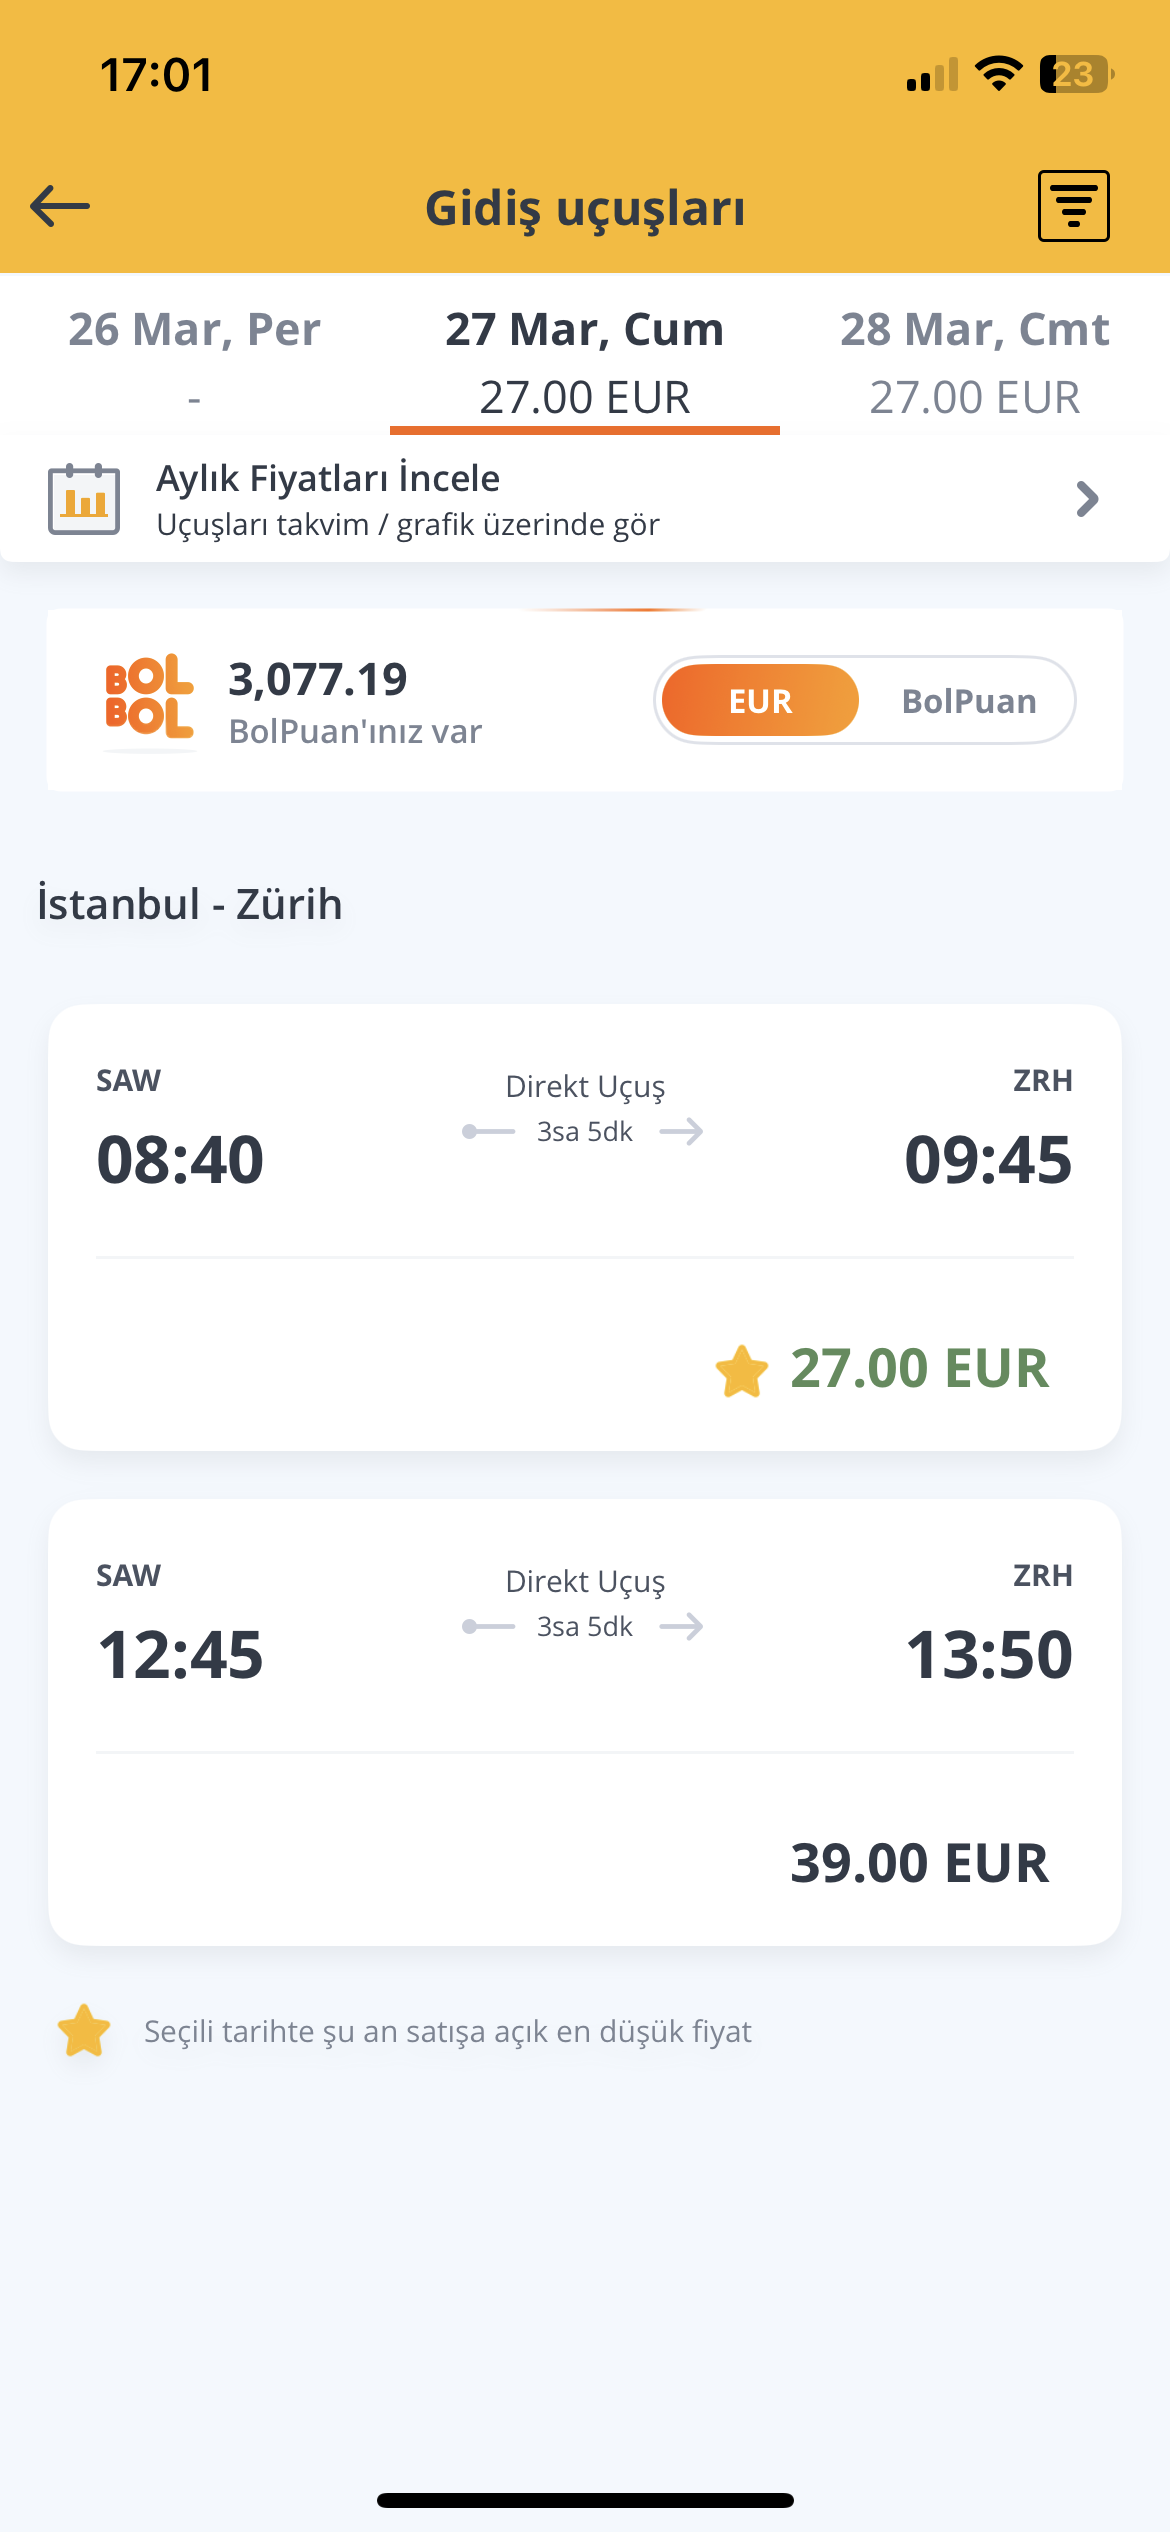
Task: Expand monthly prices with chevron arrow
Action: click(x=1087, y=498)
